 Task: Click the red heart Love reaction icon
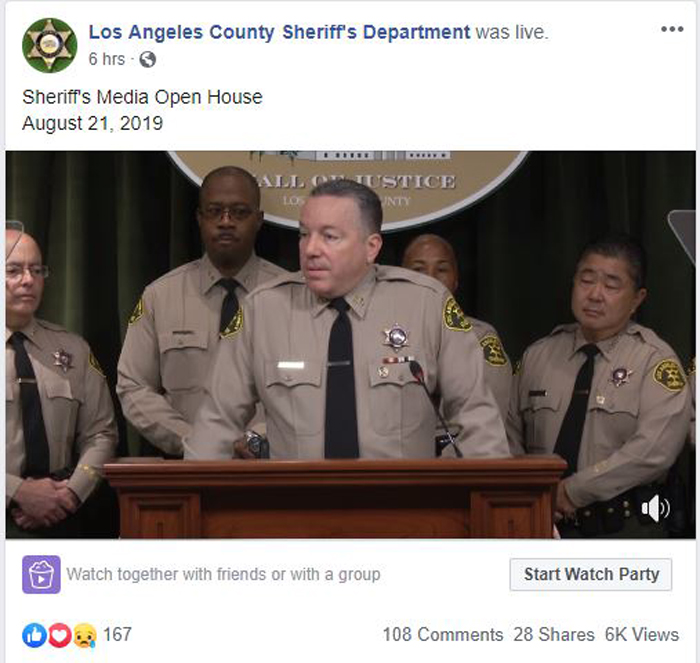[59, 635]
